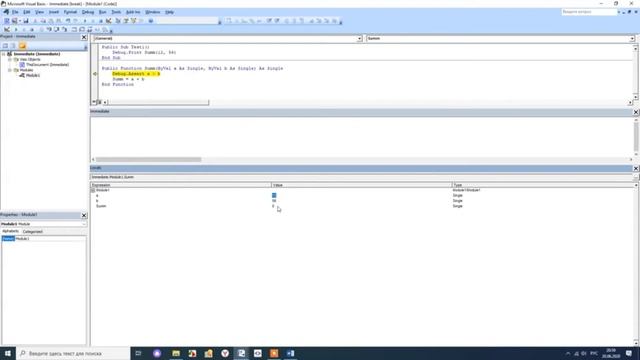Open Project Explorer from the Standard toolbar
Image resolution: width=640 pixels, height=360 pixels.
118,21
